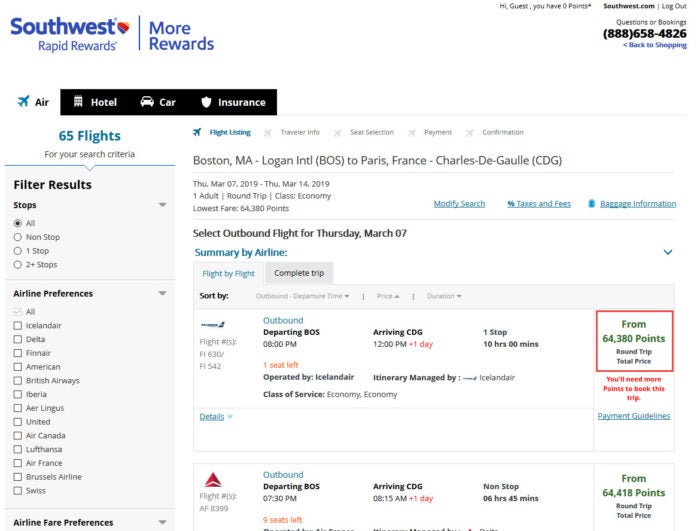Check the Delta airline checkbox
Image resolution: width=697 pixels, height=531 pixels.
tap(18, 339)
